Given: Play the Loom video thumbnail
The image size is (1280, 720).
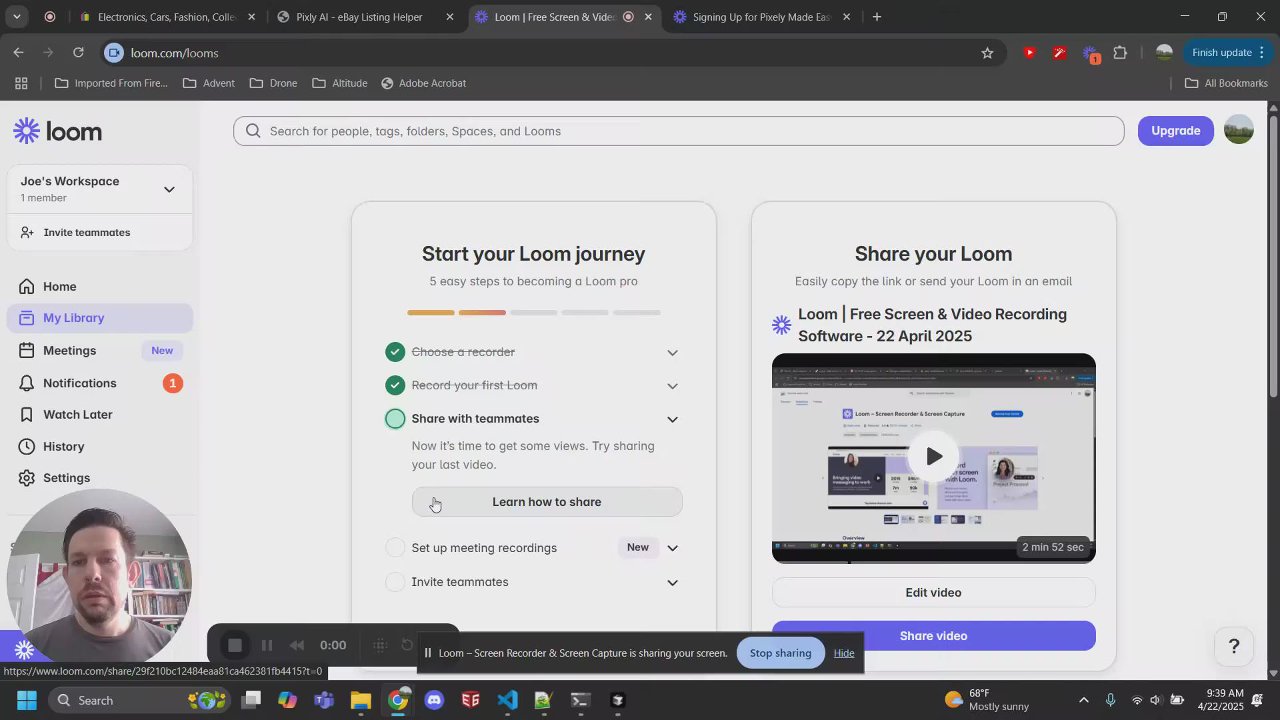Looking at the screenshot, I should (933, 457).
